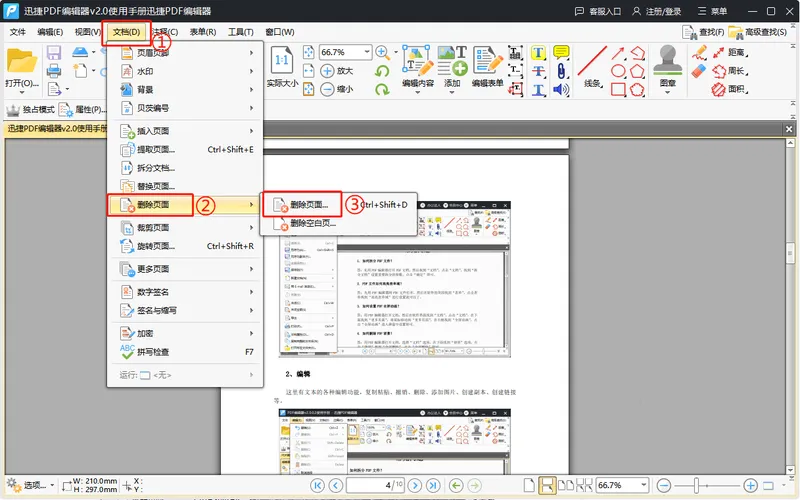Select the Strikethrough text tool

coord(538,71)
